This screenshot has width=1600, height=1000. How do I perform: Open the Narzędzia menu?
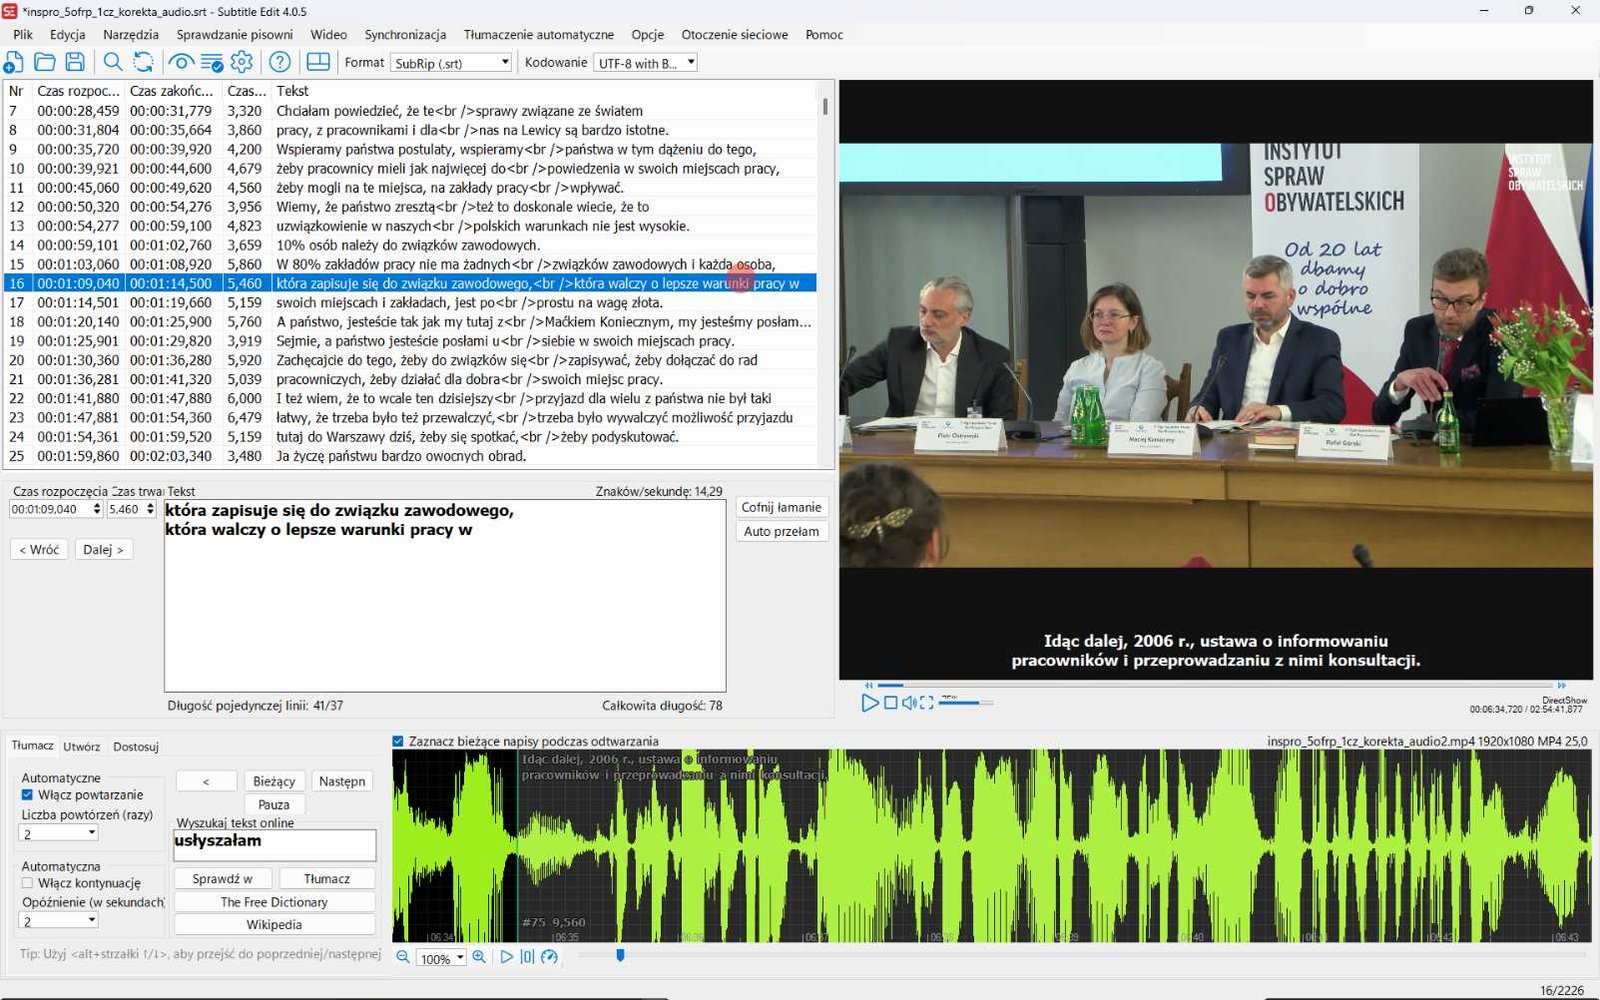coord(131,34)
